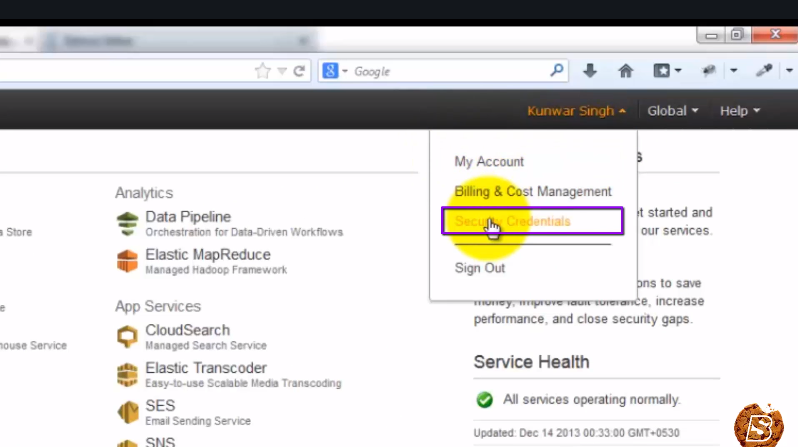
Task: Open the SNS service link
Action: [x=160, y=441]
